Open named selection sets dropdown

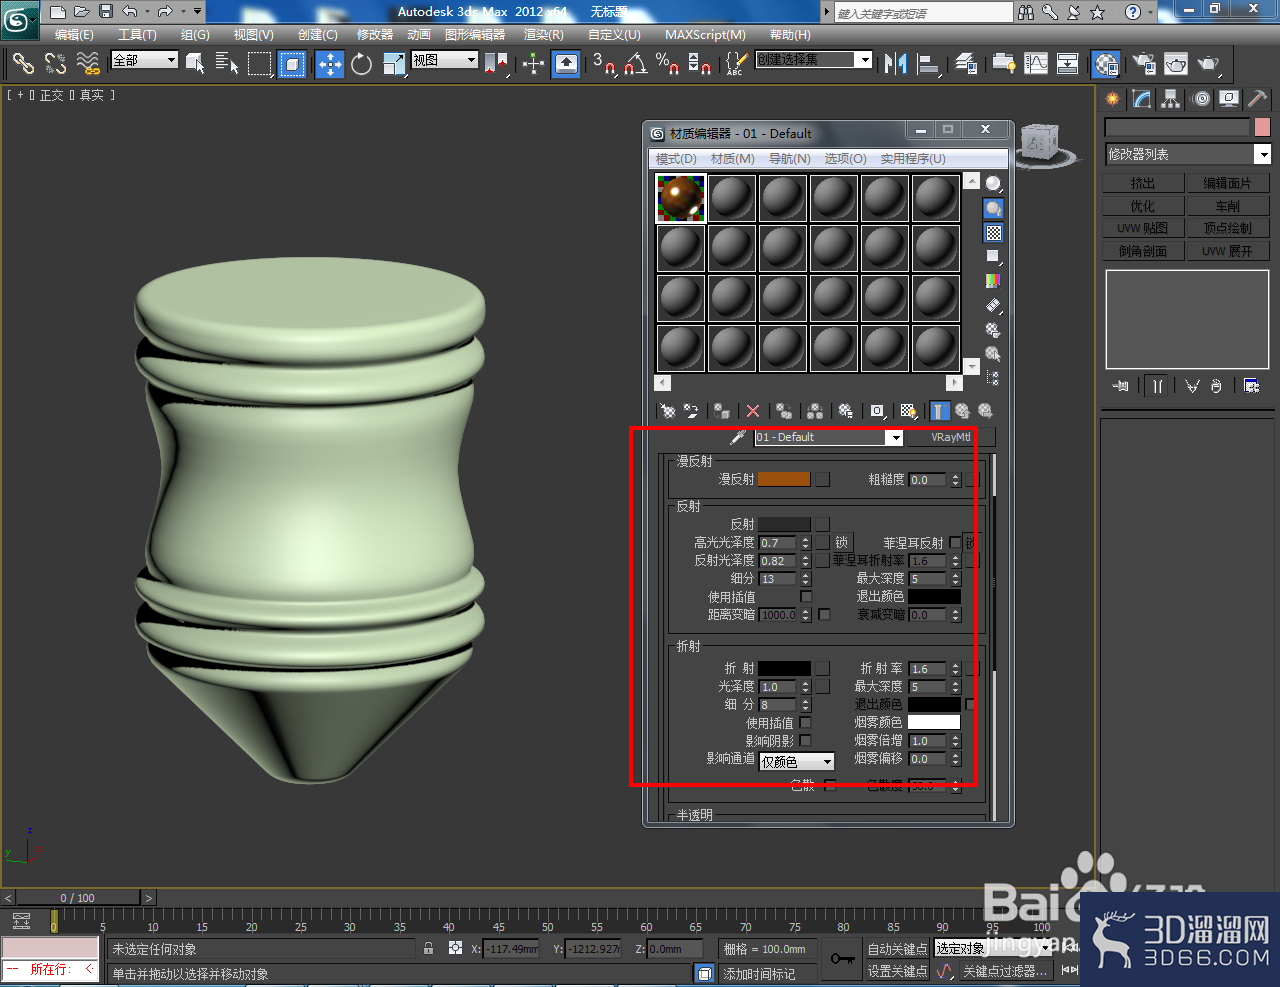(814, 60)
